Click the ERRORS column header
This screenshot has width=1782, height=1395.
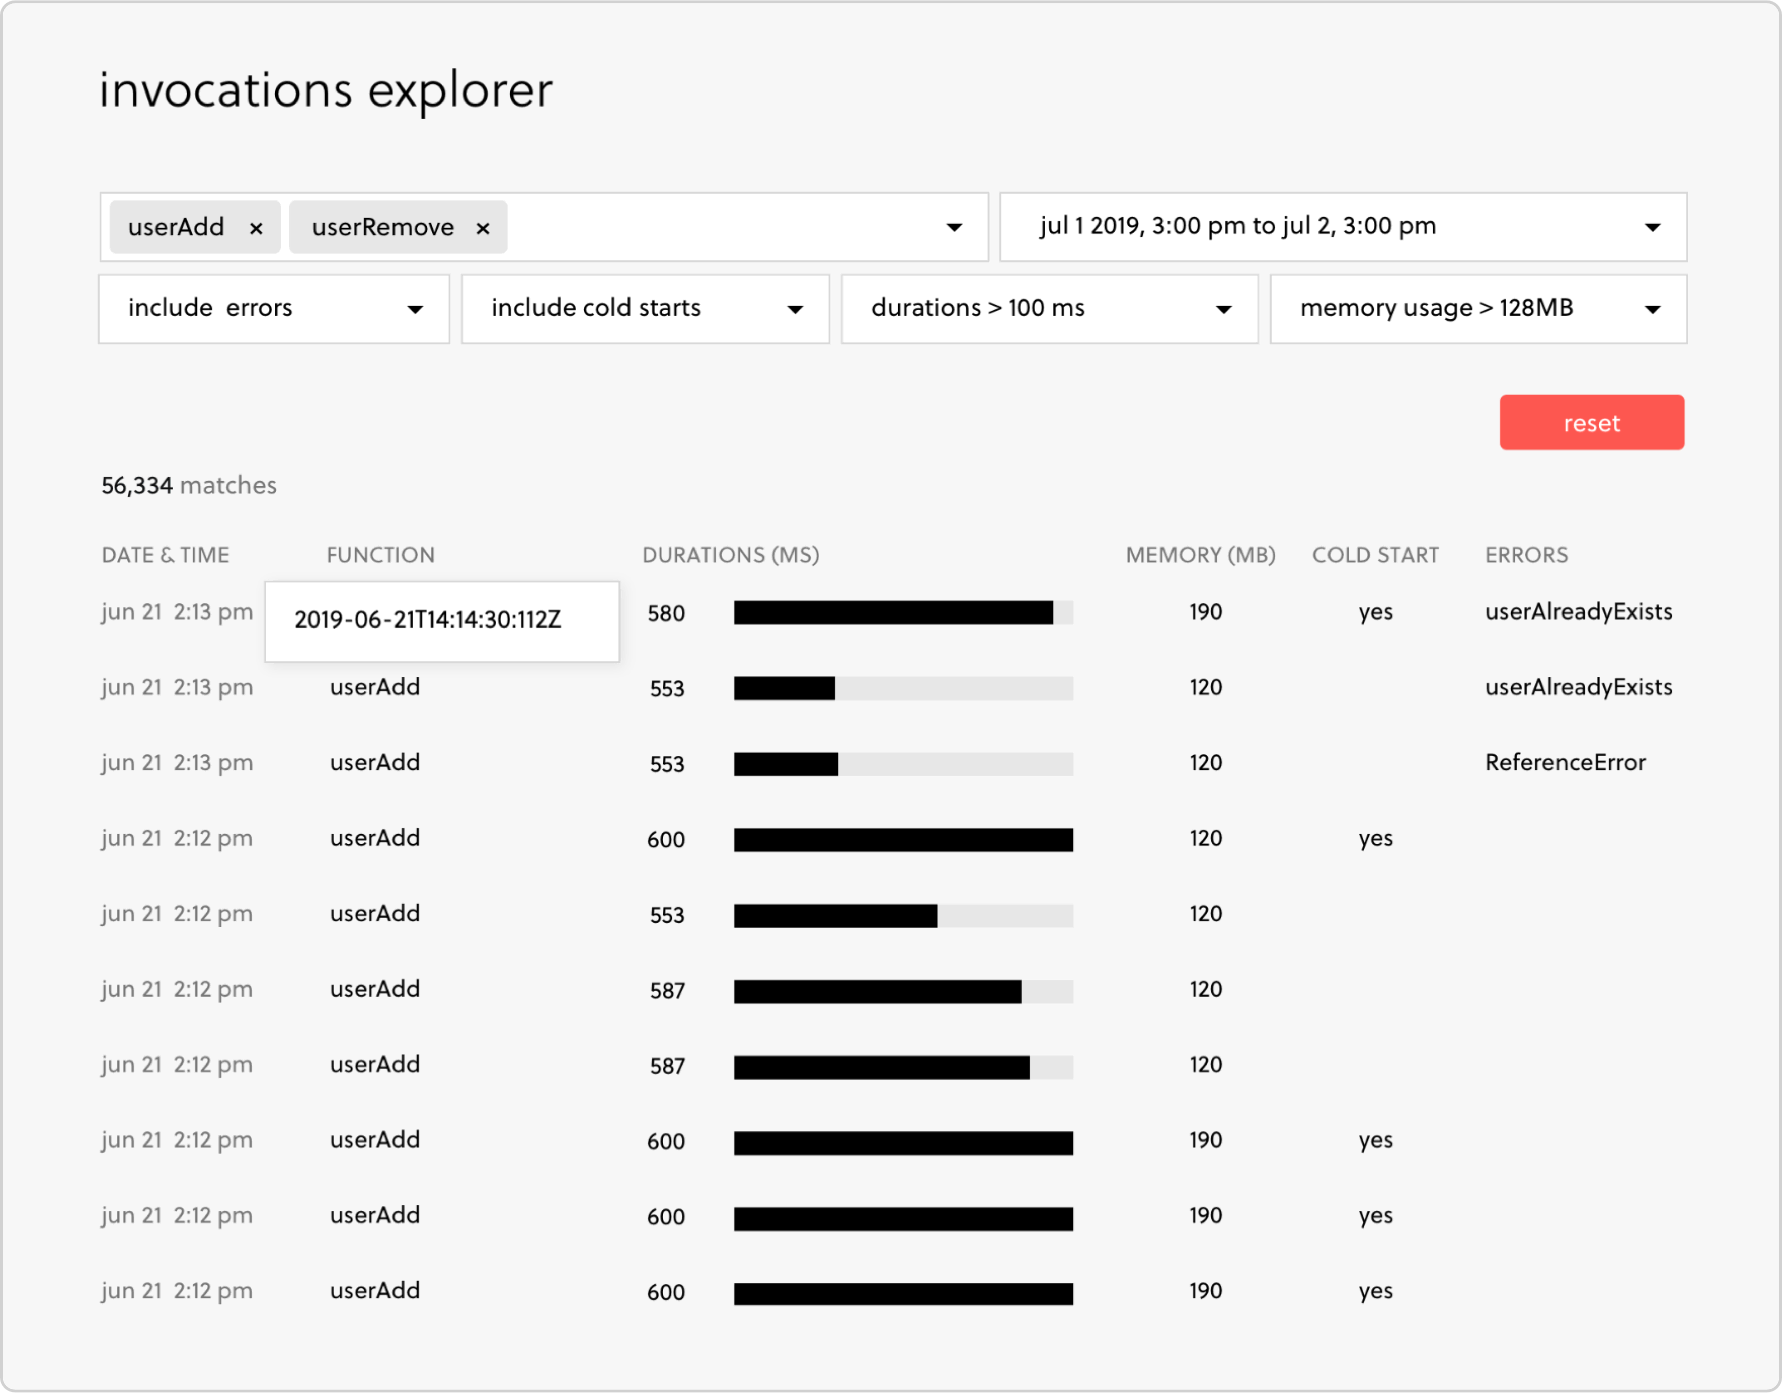1526,555
